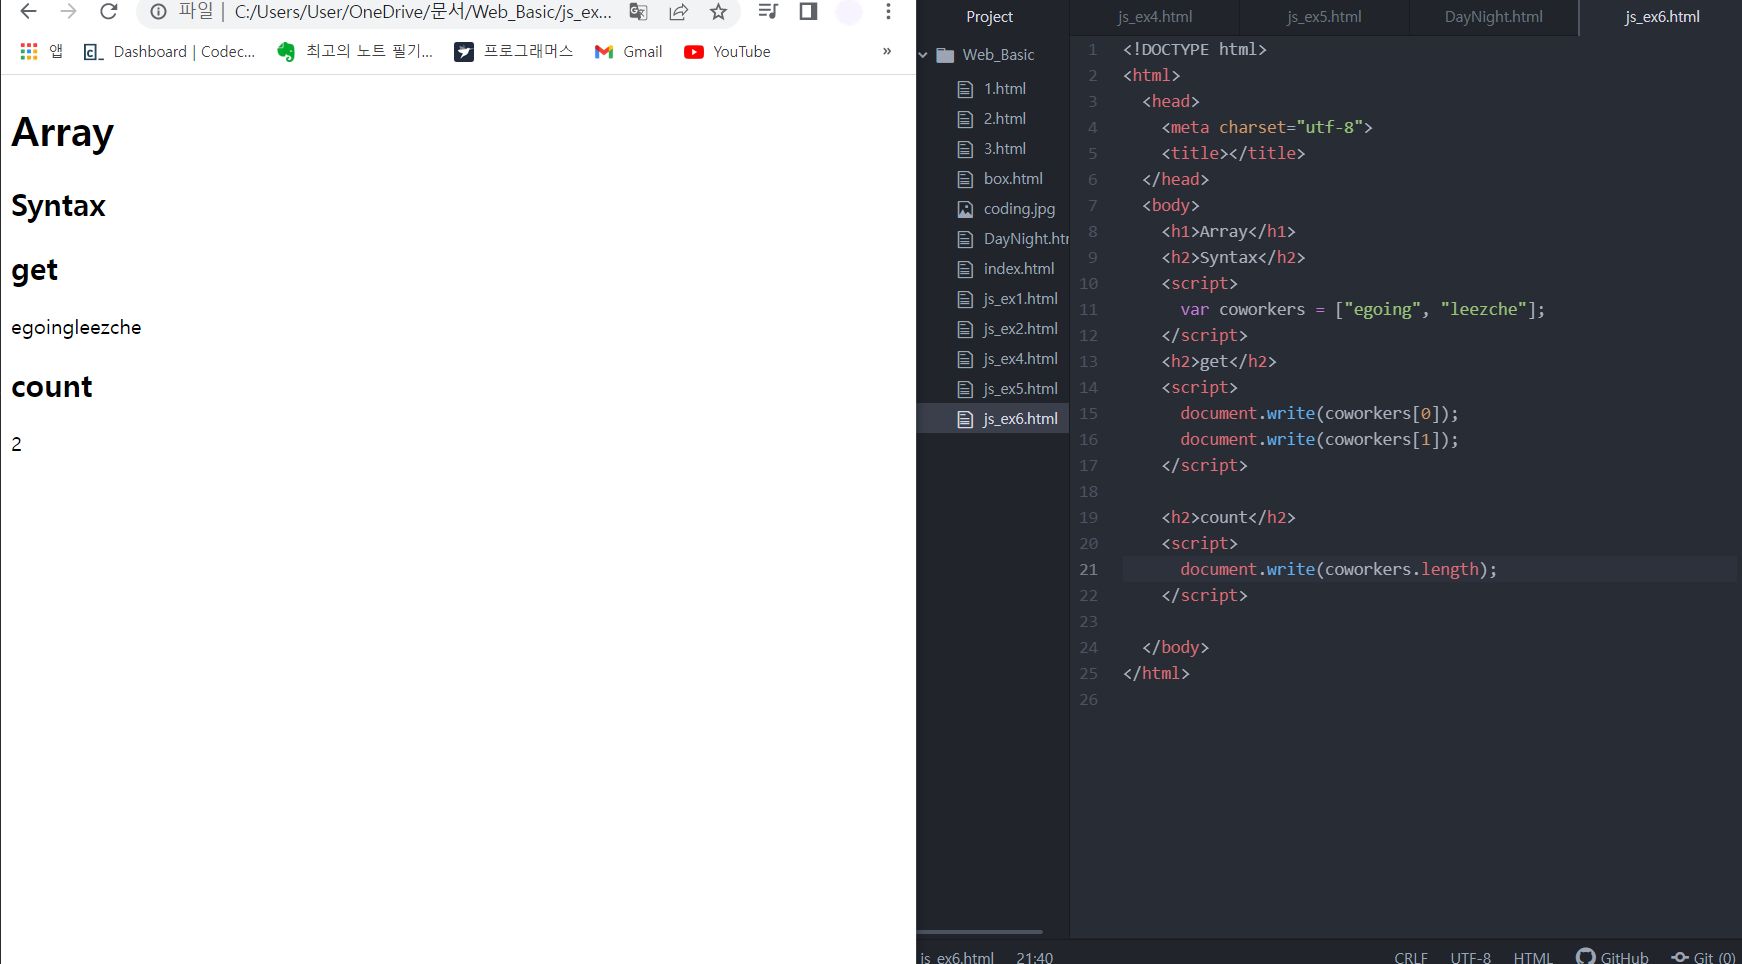The width and height of the screenshot is (1742, 964).
Task: Click the browser back arrow
Action: tap(28, 12)
